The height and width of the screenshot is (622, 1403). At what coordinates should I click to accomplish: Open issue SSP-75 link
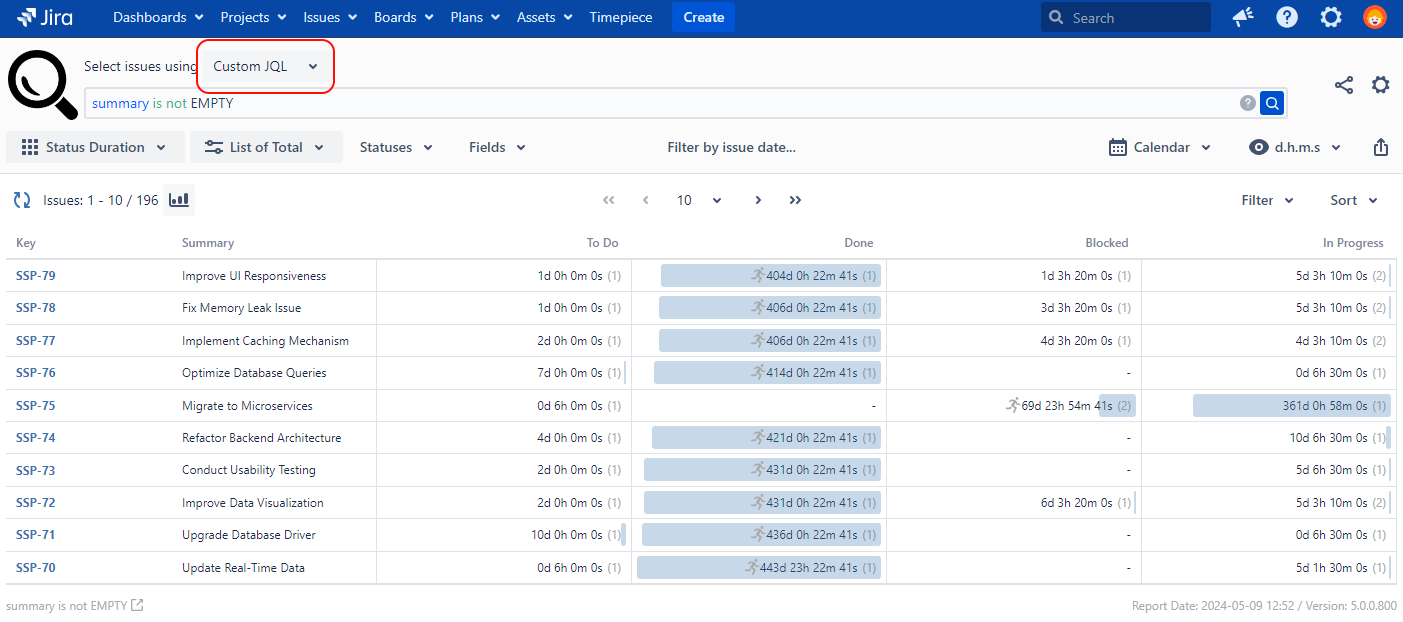(36, 406)
